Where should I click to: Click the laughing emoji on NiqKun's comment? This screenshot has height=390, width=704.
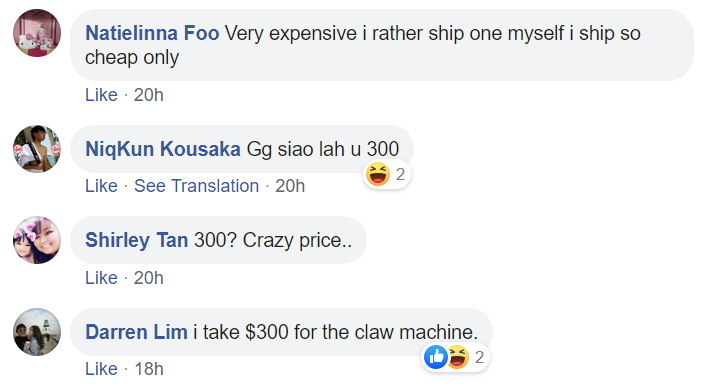point(378,174)
